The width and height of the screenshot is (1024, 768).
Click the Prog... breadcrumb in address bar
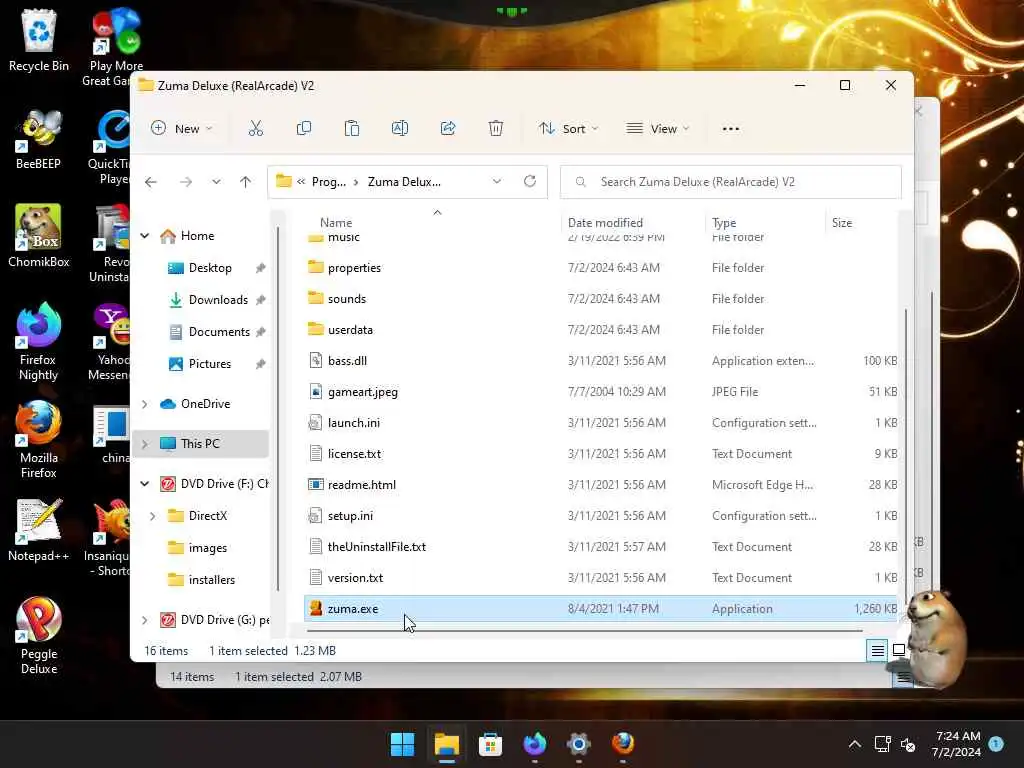[x=328, y=182]
